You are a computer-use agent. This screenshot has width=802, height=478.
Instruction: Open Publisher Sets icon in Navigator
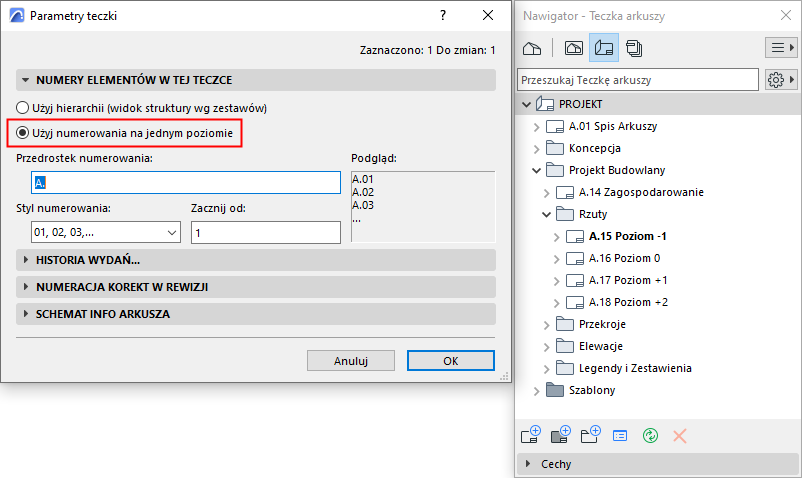634,49
